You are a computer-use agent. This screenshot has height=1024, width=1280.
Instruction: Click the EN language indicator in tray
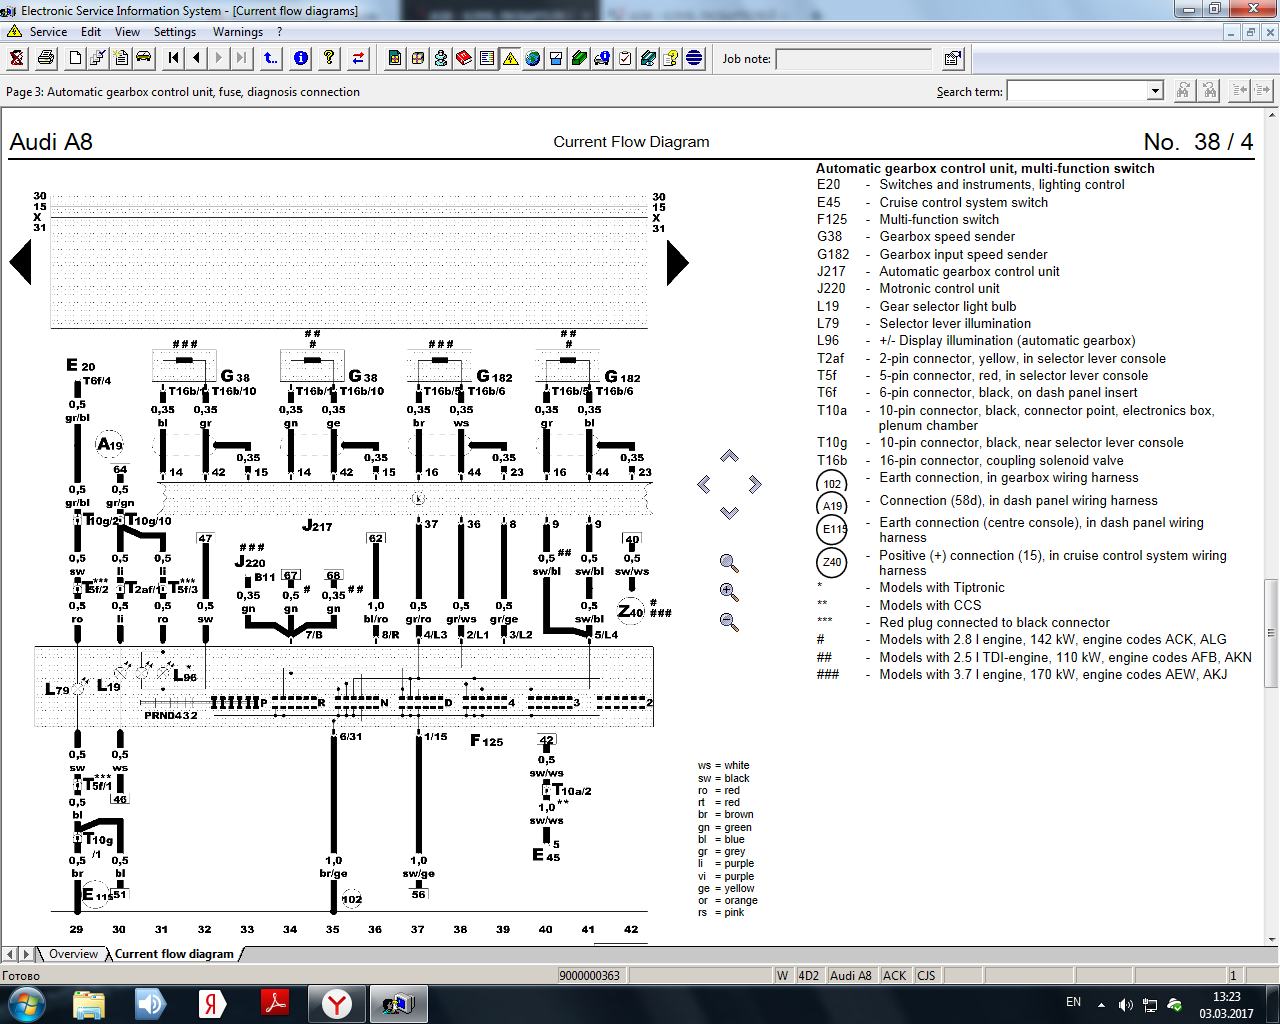pos(1073,1002)
